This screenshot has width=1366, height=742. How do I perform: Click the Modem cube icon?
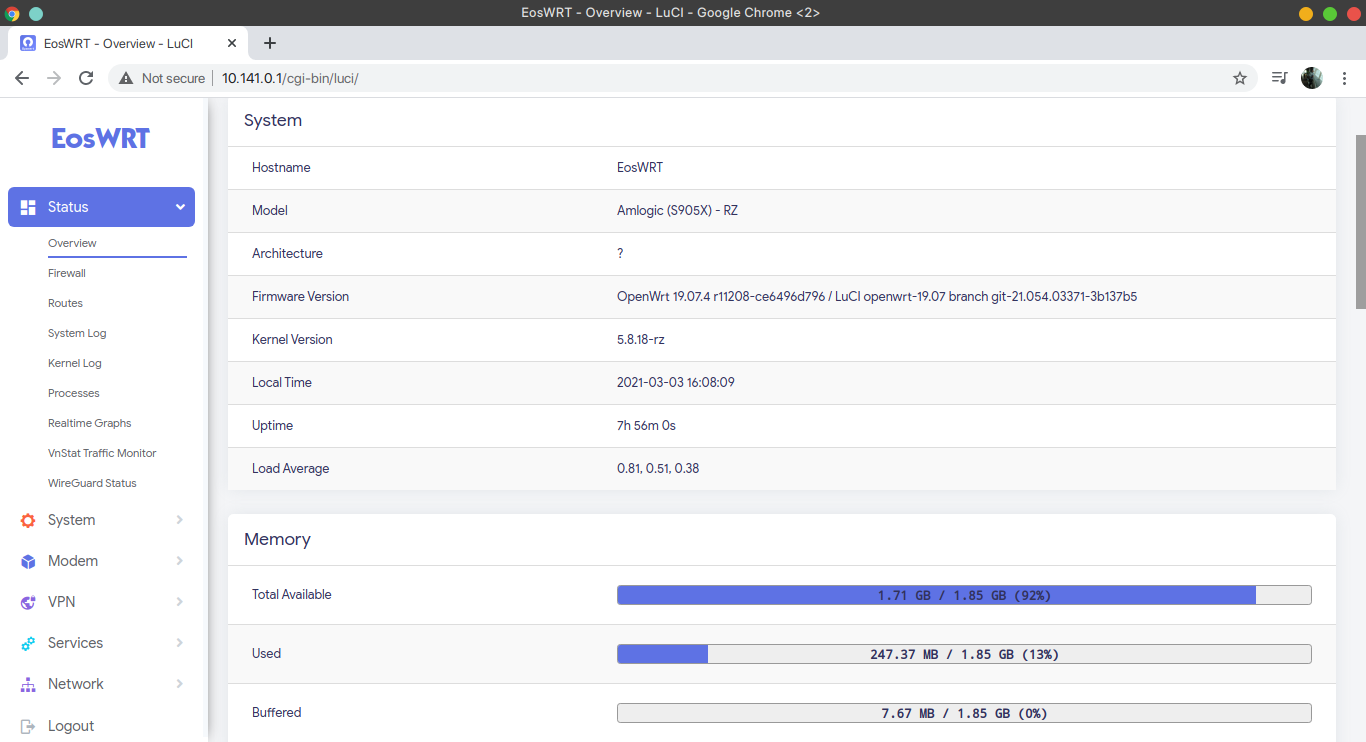click(x=28, y=561)
